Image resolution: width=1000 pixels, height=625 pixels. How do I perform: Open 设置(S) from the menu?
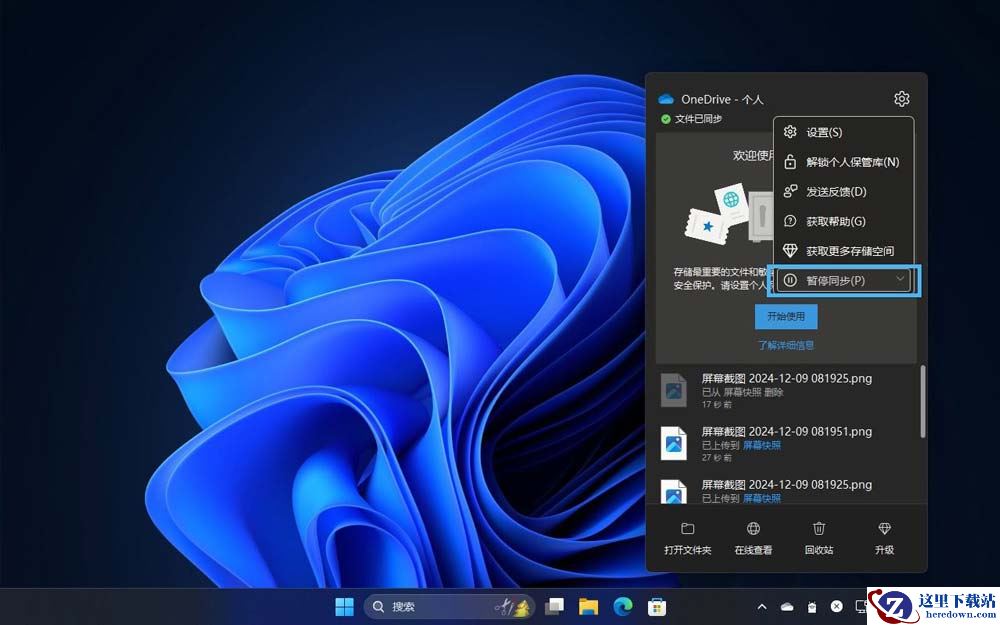(843, 132)
